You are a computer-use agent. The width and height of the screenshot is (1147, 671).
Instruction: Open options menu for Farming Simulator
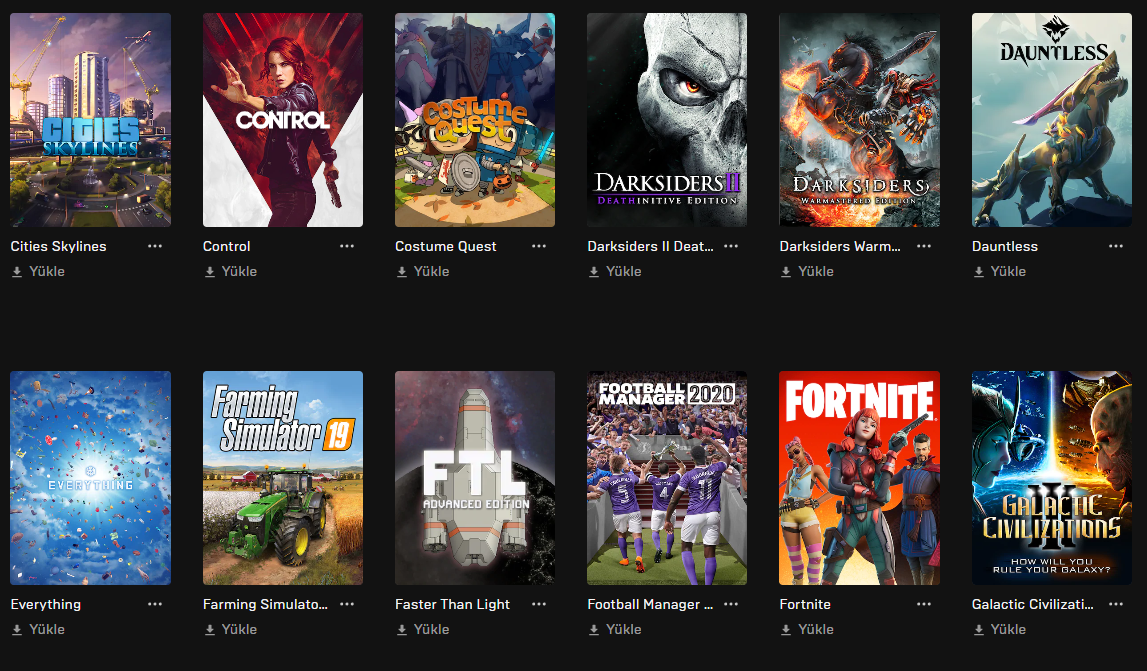pyautogui.click(x=347, y=604)
